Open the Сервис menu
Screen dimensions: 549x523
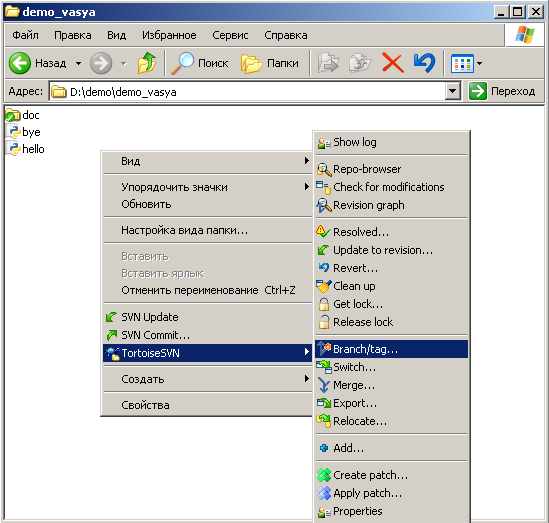230,35
